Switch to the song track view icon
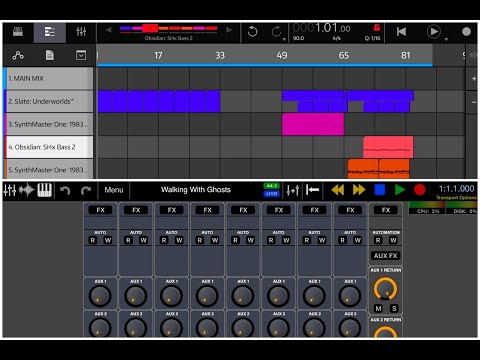 50,32
